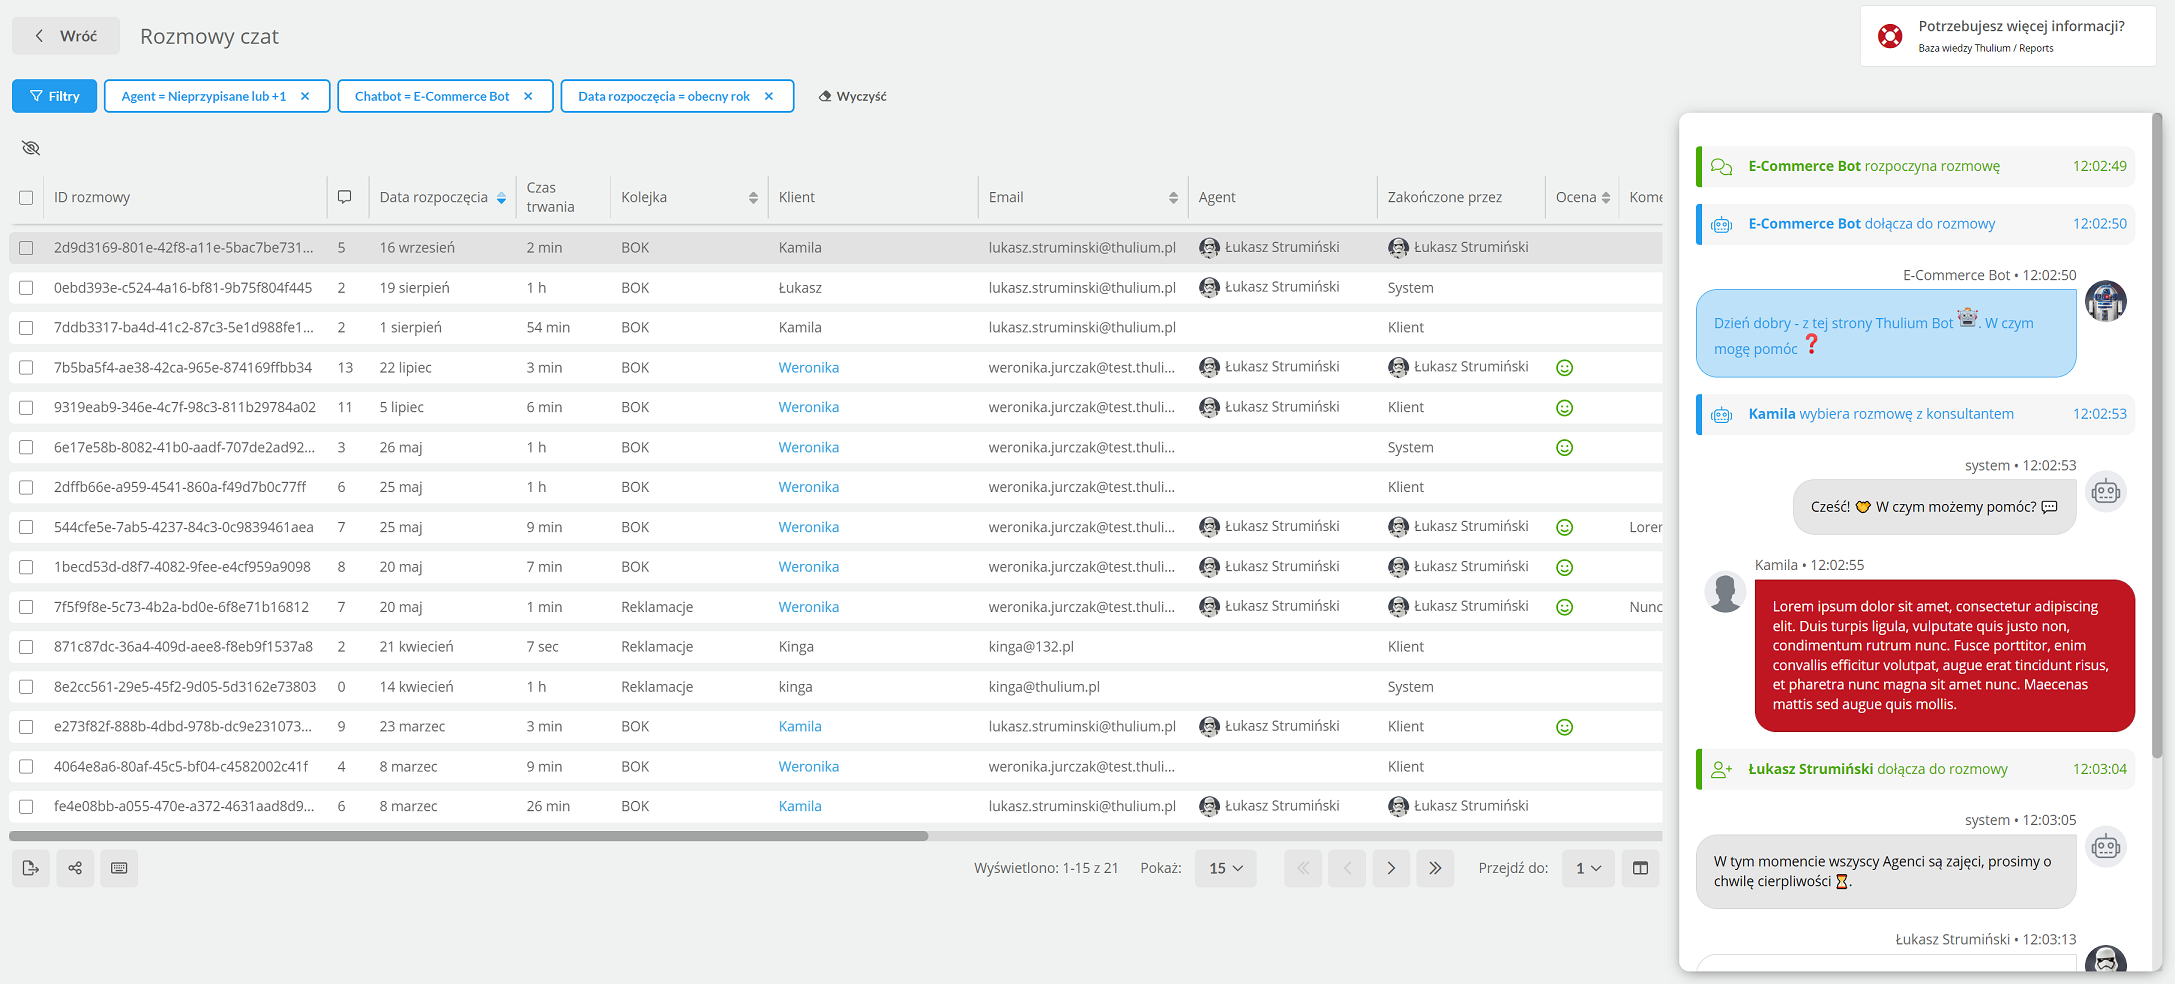Click the Agent column header
Image resolution: width=2175 pixels, height=984 pixels.
(1217, 197)
